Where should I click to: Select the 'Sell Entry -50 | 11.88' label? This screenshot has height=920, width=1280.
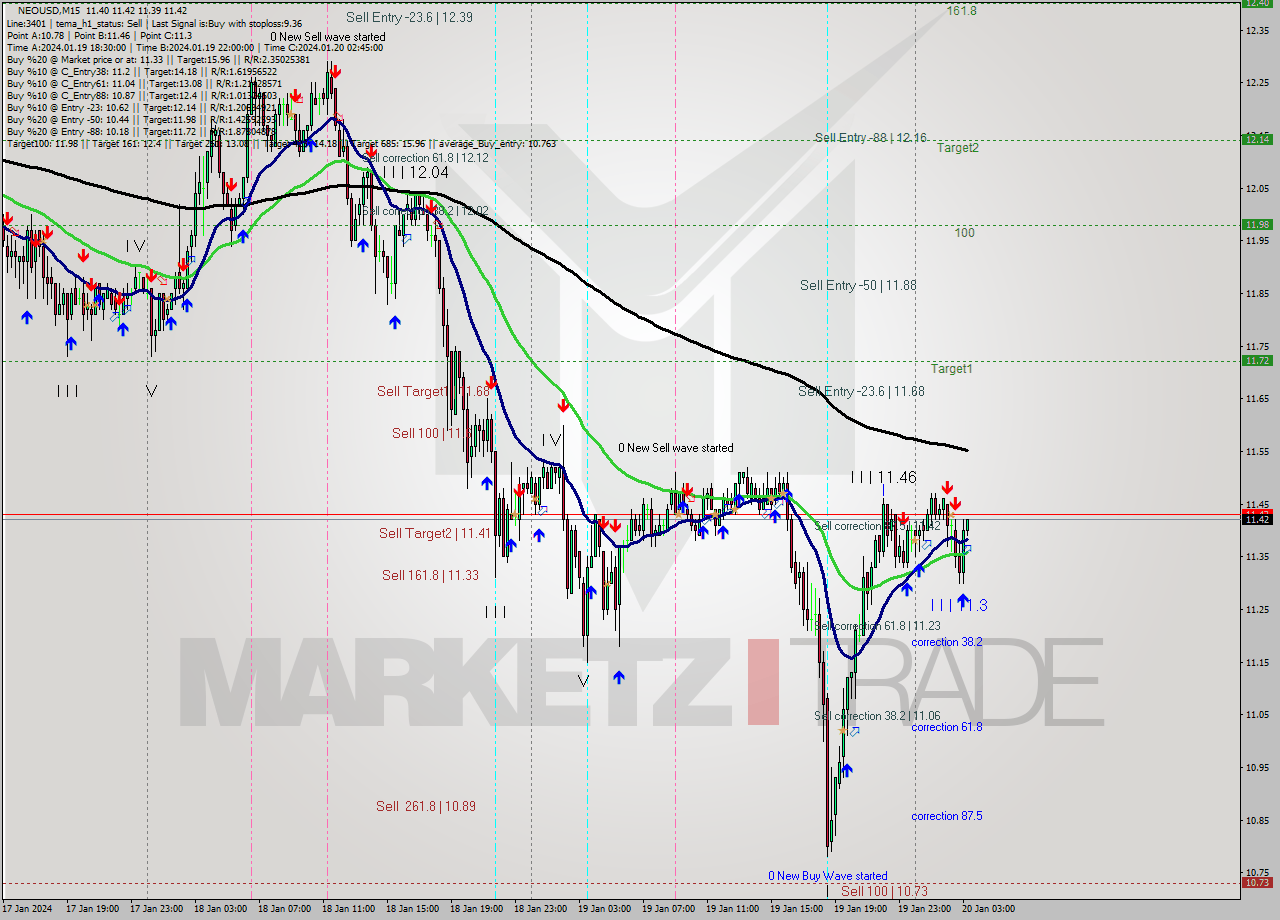[858, 285]
